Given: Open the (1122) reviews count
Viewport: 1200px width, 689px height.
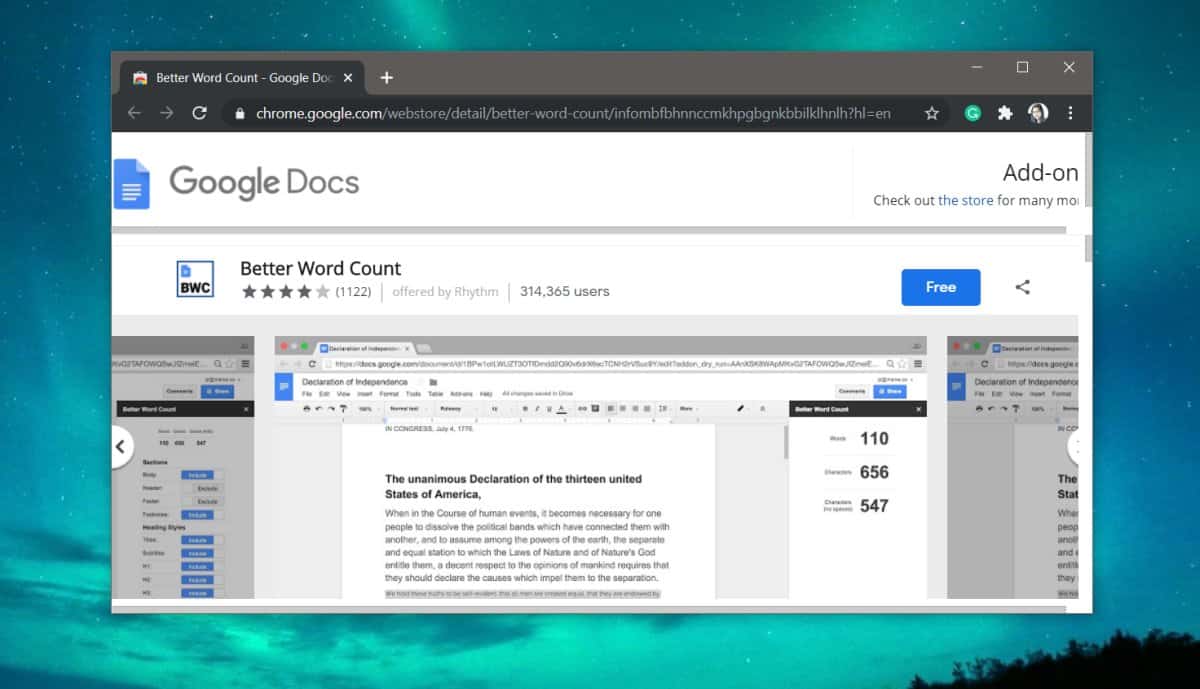Looking at the screenshot, I should pyautogui.click(x=354, y=292).
